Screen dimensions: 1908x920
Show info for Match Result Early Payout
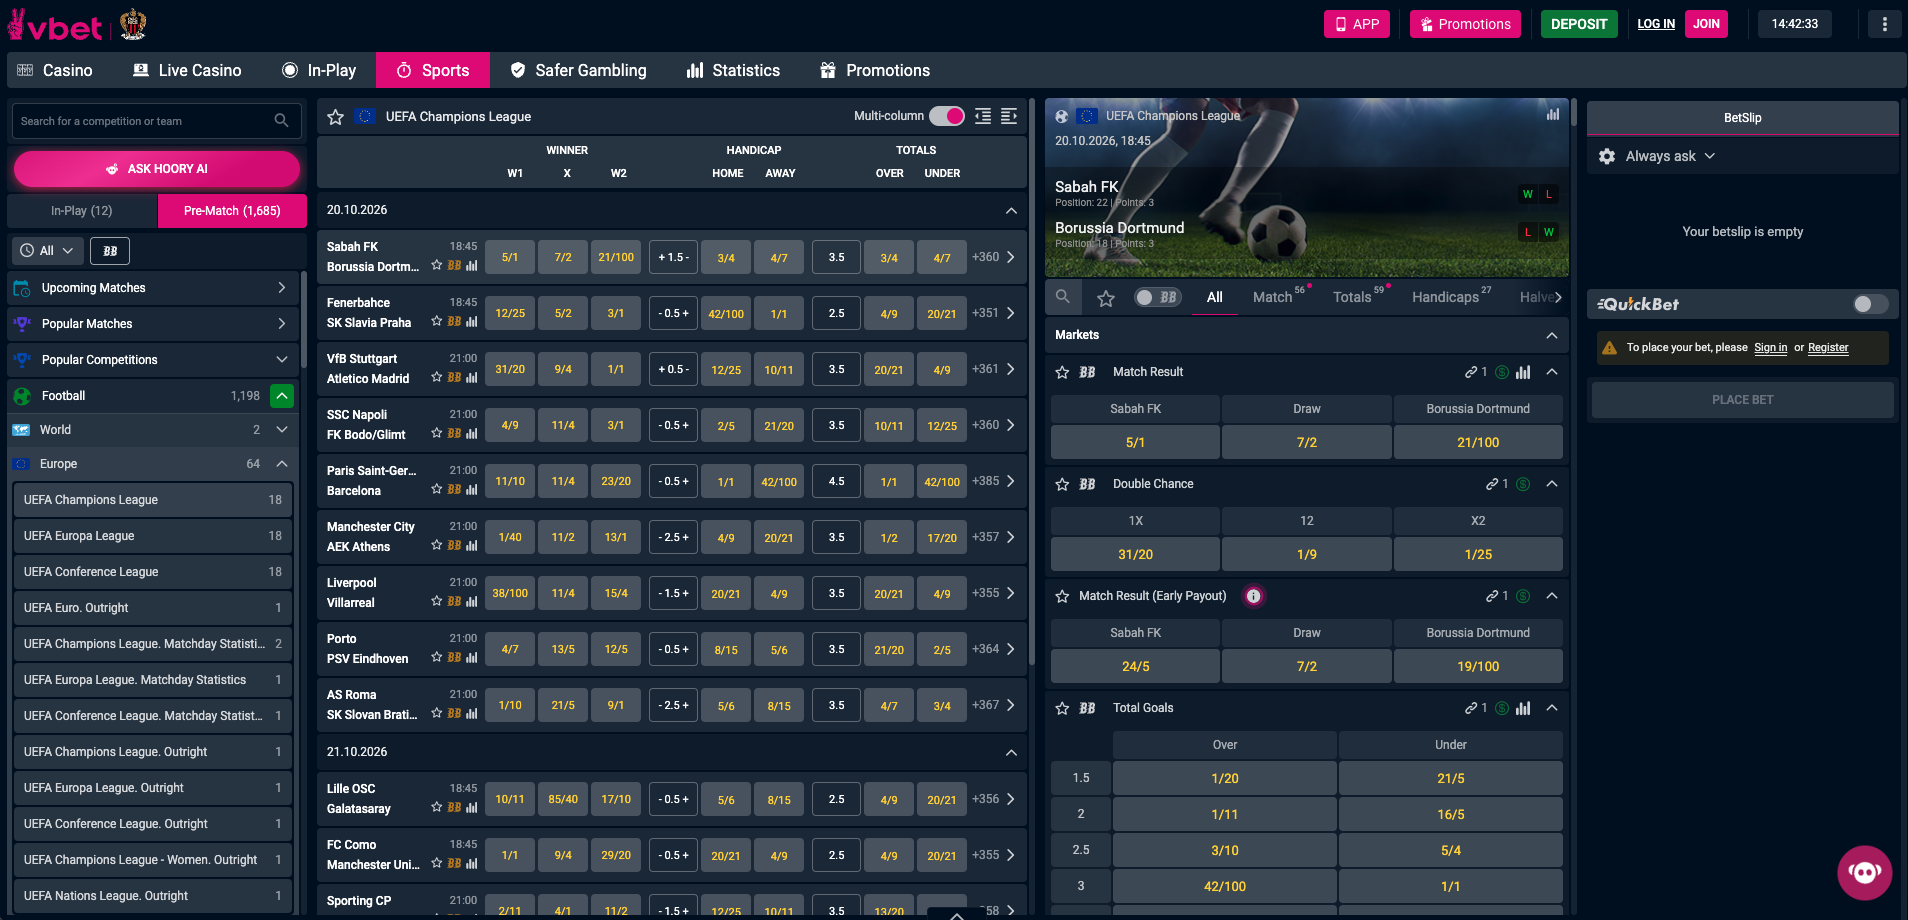[x=1253, y=596]
